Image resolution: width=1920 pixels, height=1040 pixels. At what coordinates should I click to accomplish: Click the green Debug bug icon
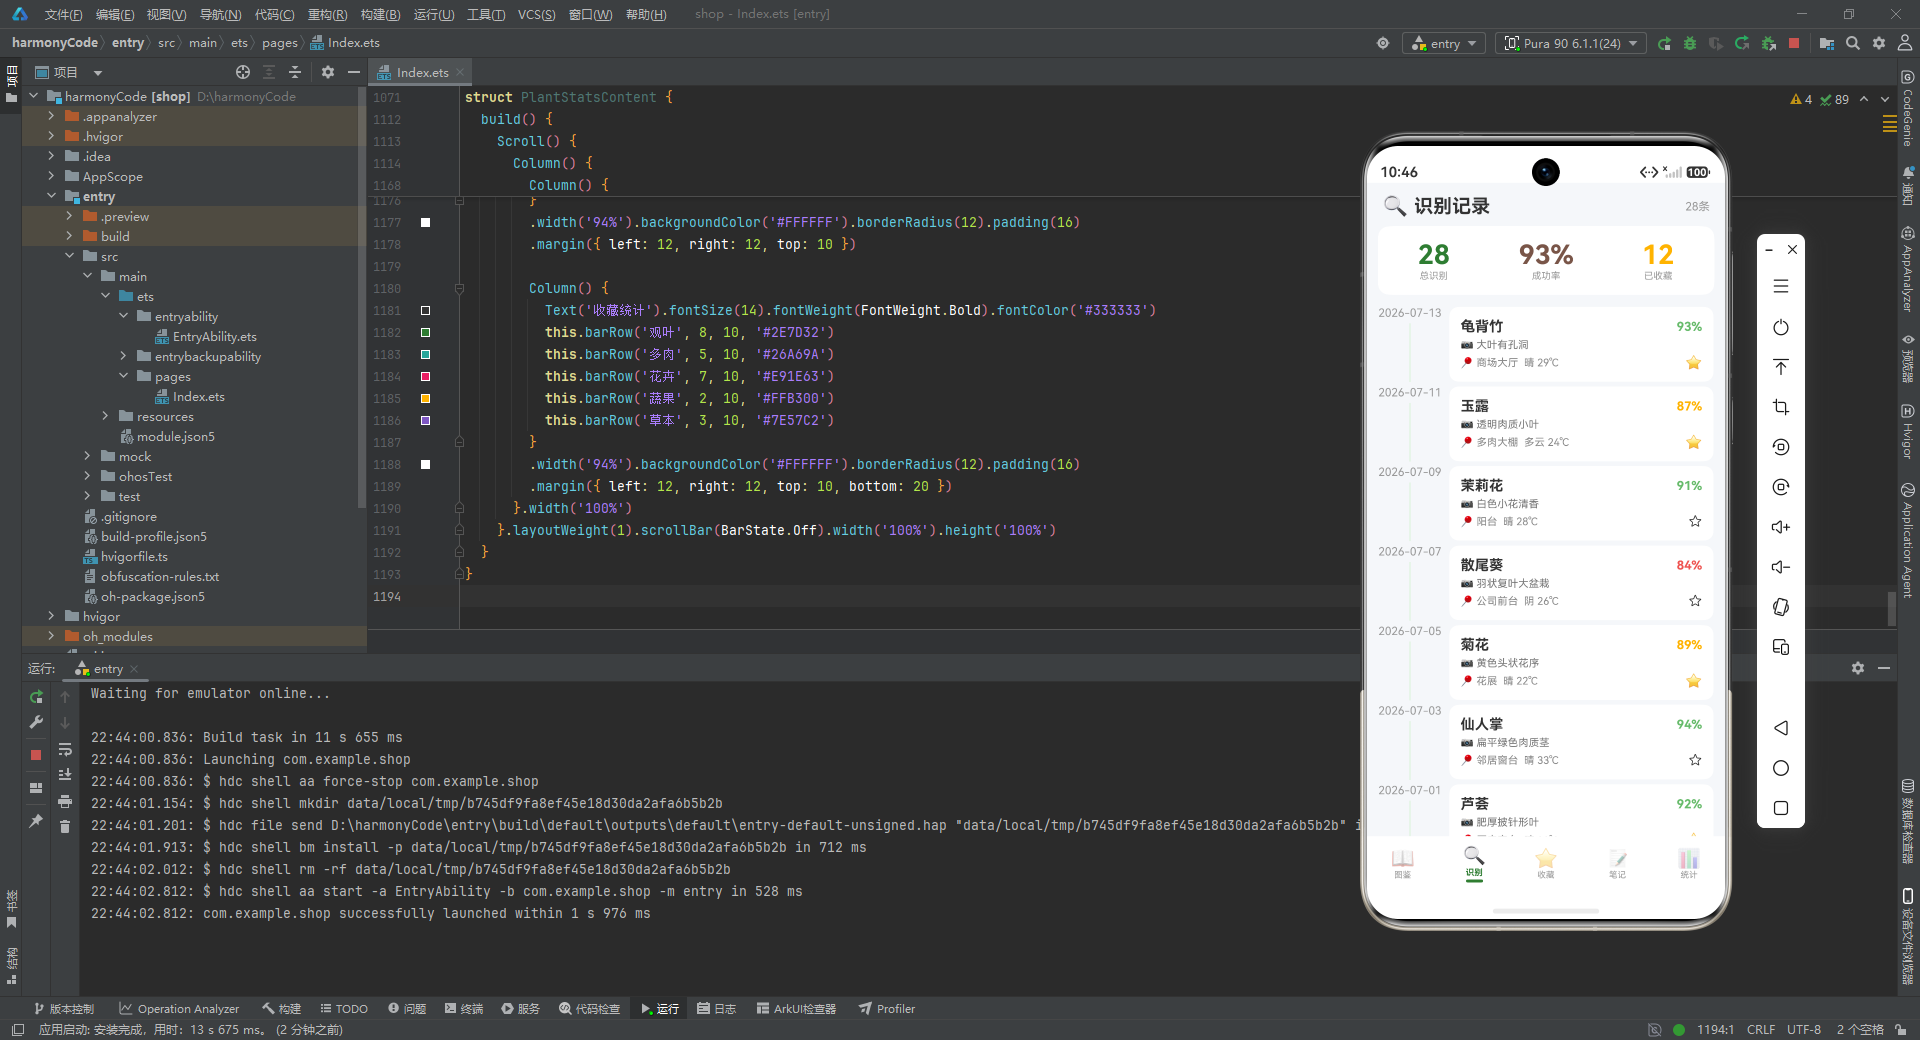tap(1690, 44)
